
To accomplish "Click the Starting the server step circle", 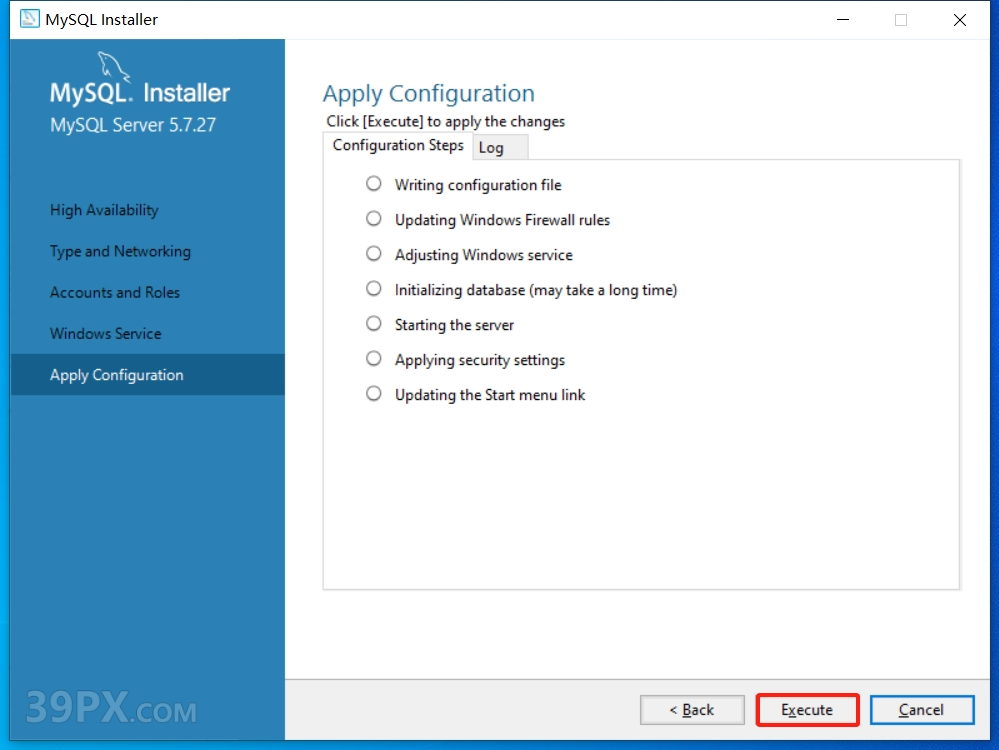I will coord(374,324).
